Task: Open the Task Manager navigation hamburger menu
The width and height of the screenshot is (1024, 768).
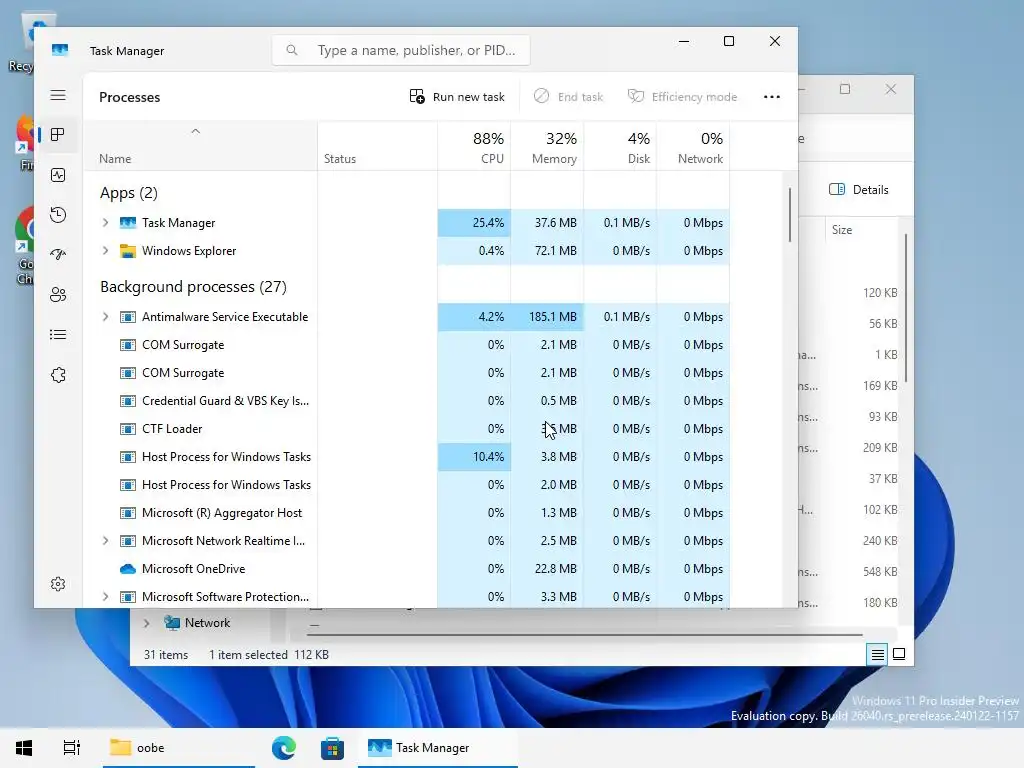Action: [58, 95]
